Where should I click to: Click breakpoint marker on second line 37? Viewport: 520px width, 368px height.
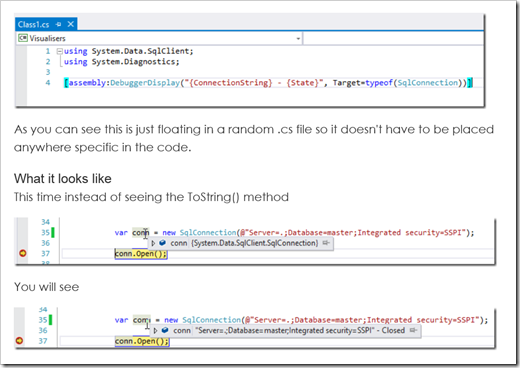click(x=19, y=341)
